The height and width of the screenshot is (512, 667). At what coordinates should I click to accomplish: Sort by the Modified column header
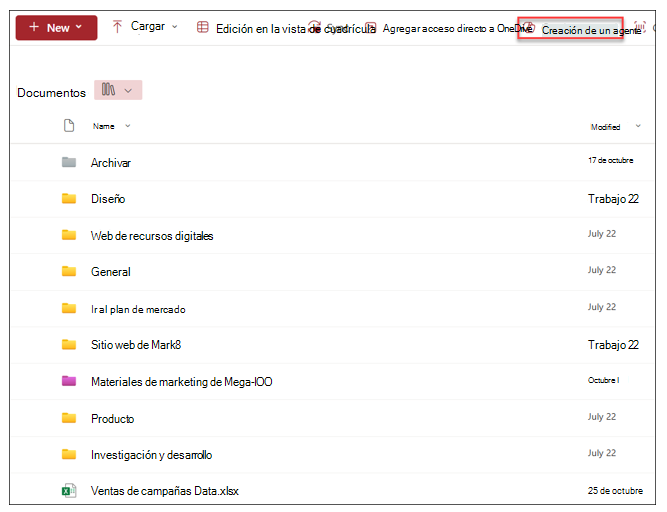[x=605, y=127]
